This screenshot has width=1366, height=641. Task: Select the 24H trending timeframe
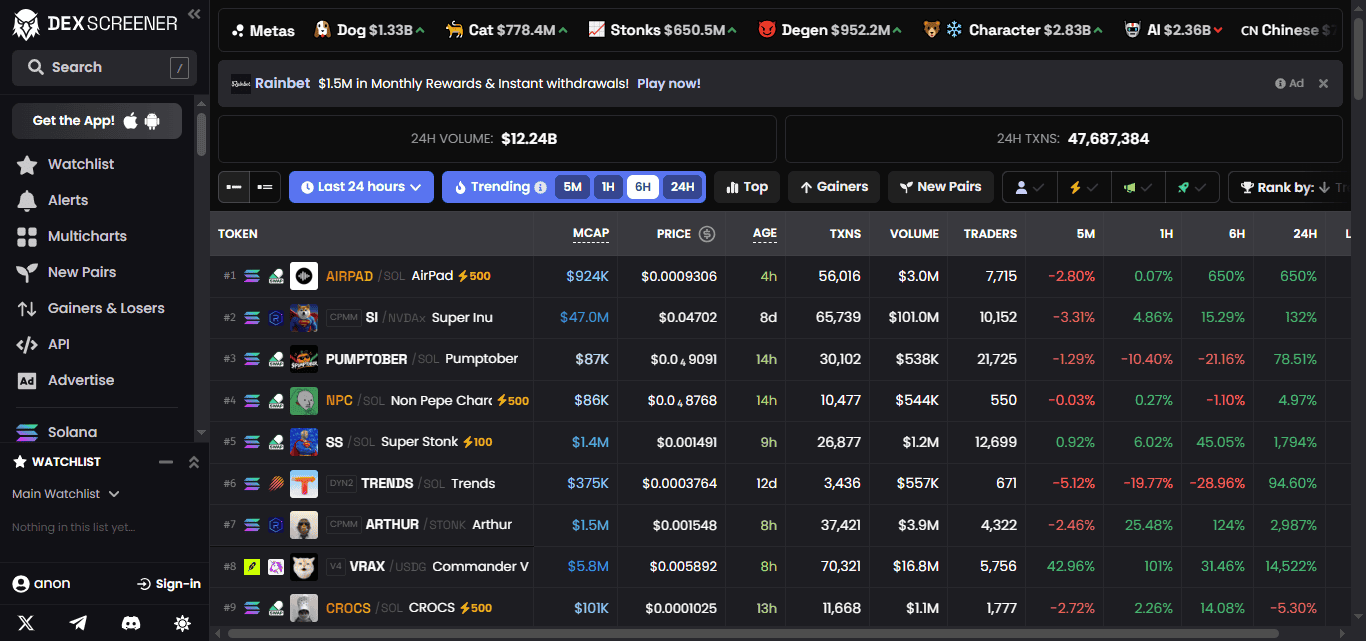coord(682,187)
